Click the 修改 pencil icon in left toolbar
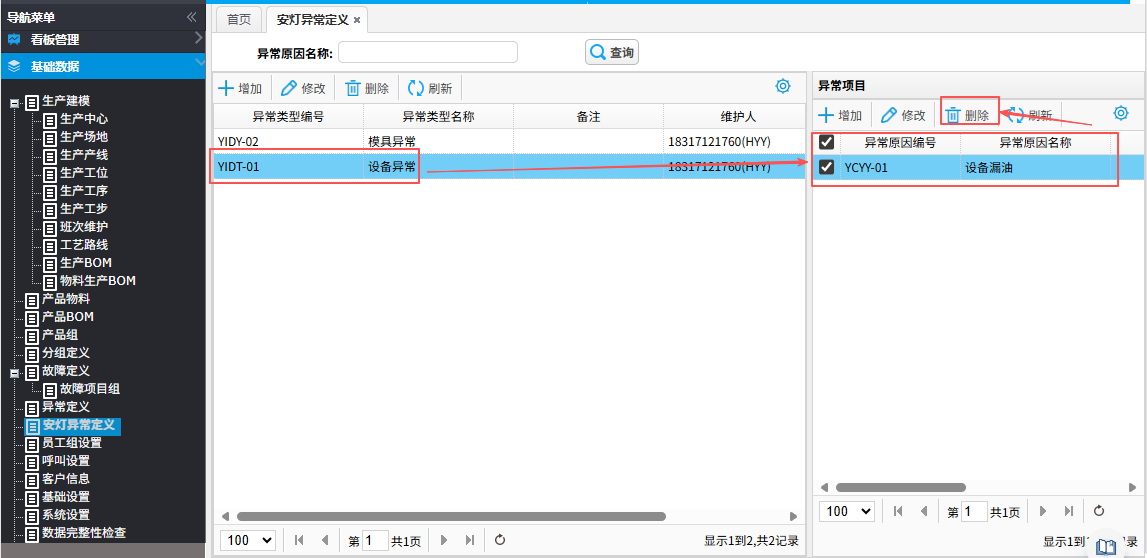1147x558 pixels. click(x=289, y=88)
